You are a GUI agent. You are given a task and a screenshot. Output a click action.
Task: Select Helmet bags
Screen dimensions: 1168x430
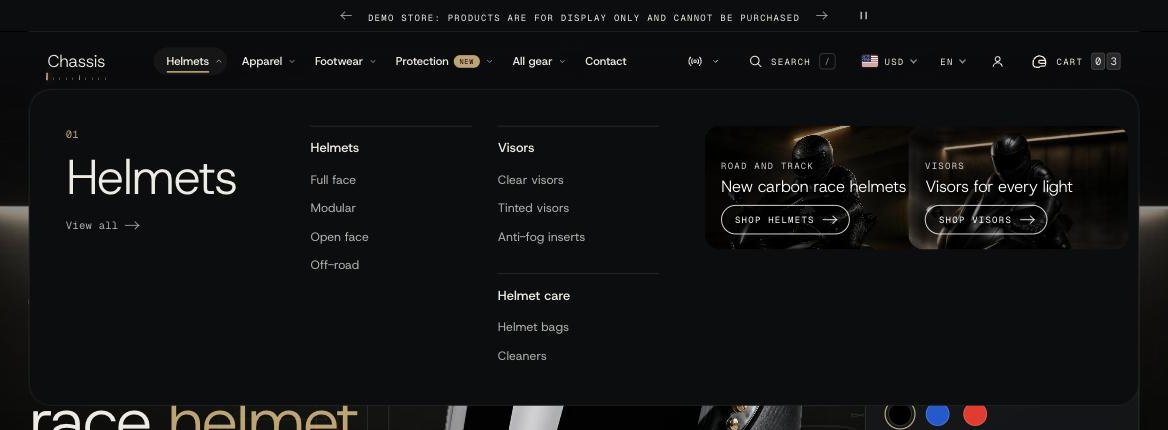[533, 327]
